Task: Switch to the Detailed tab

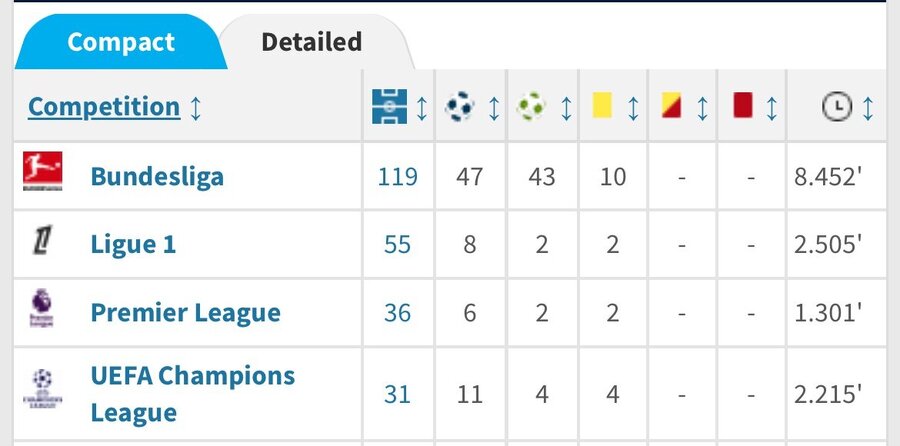Action: coord(312,42)
